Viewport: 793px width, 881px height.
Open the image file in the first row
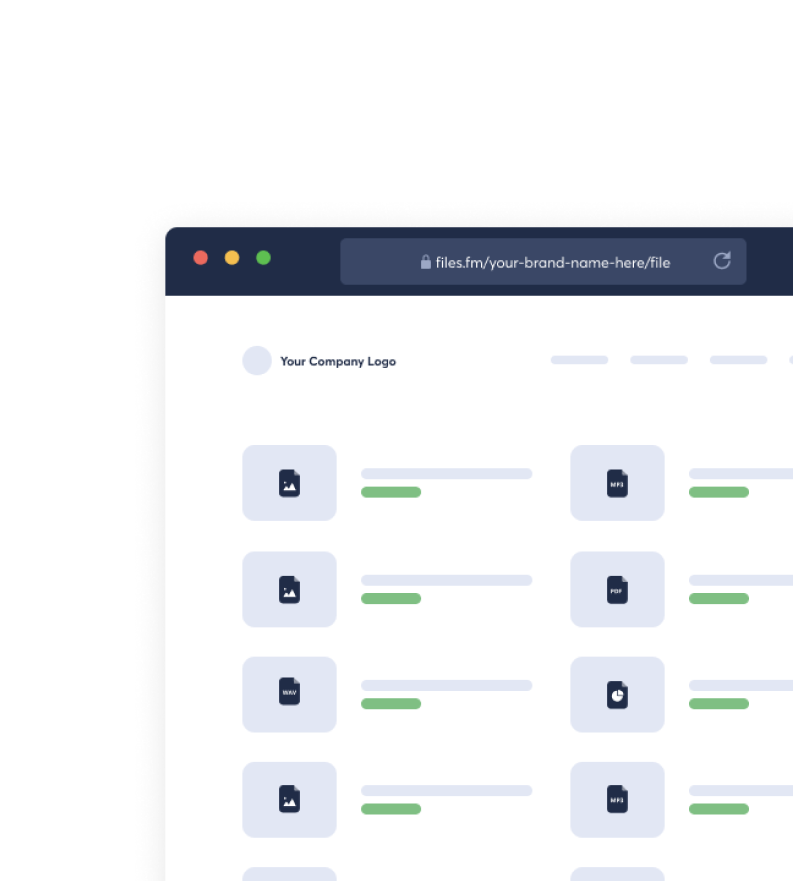tap(289, 483)
